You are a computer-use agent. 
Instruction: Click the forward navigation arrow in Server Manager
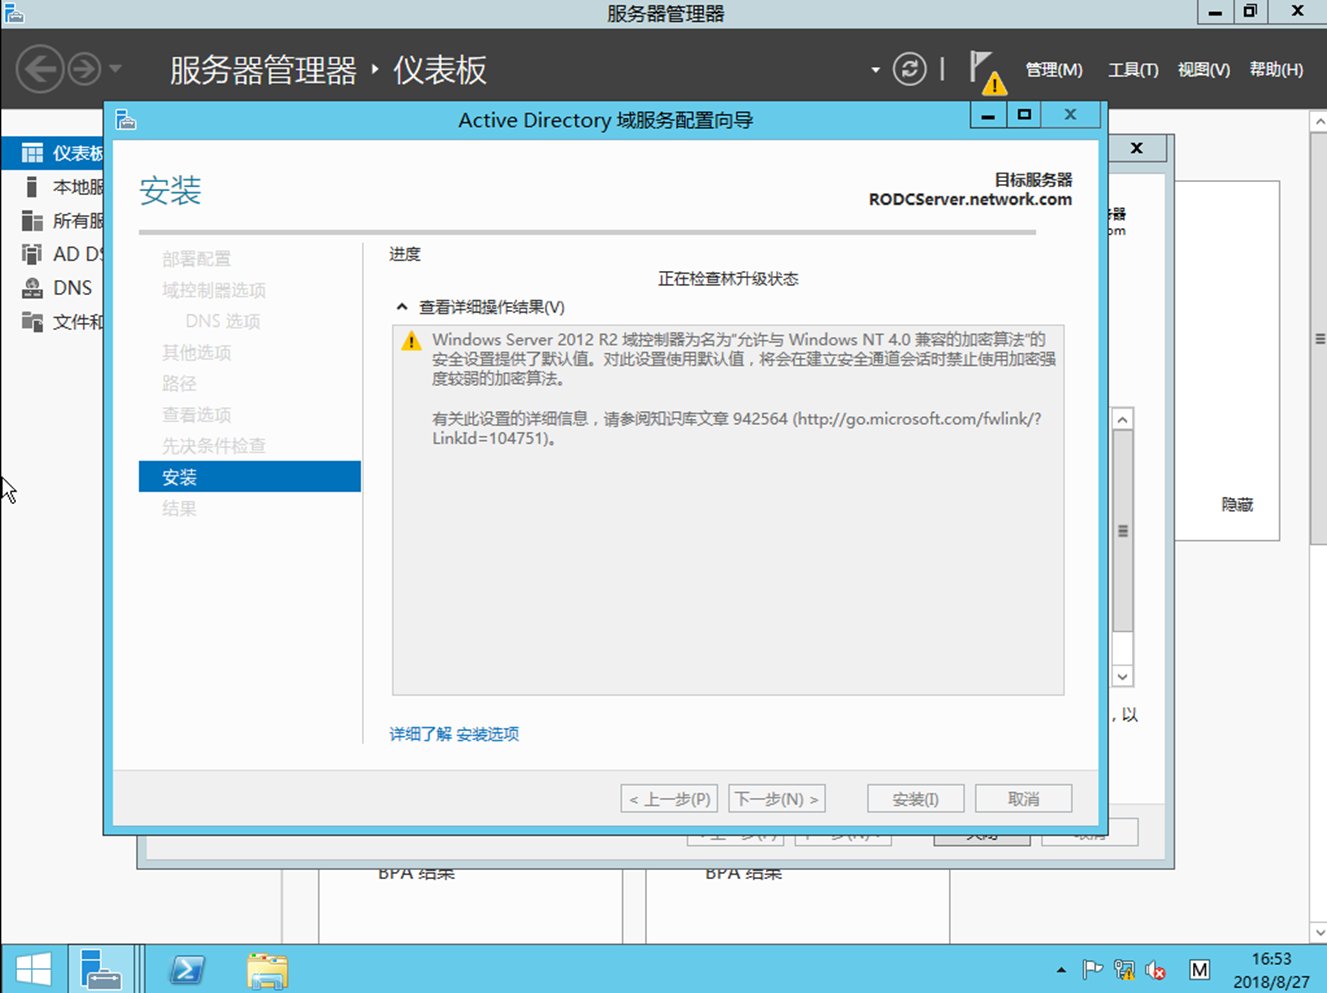85,69
